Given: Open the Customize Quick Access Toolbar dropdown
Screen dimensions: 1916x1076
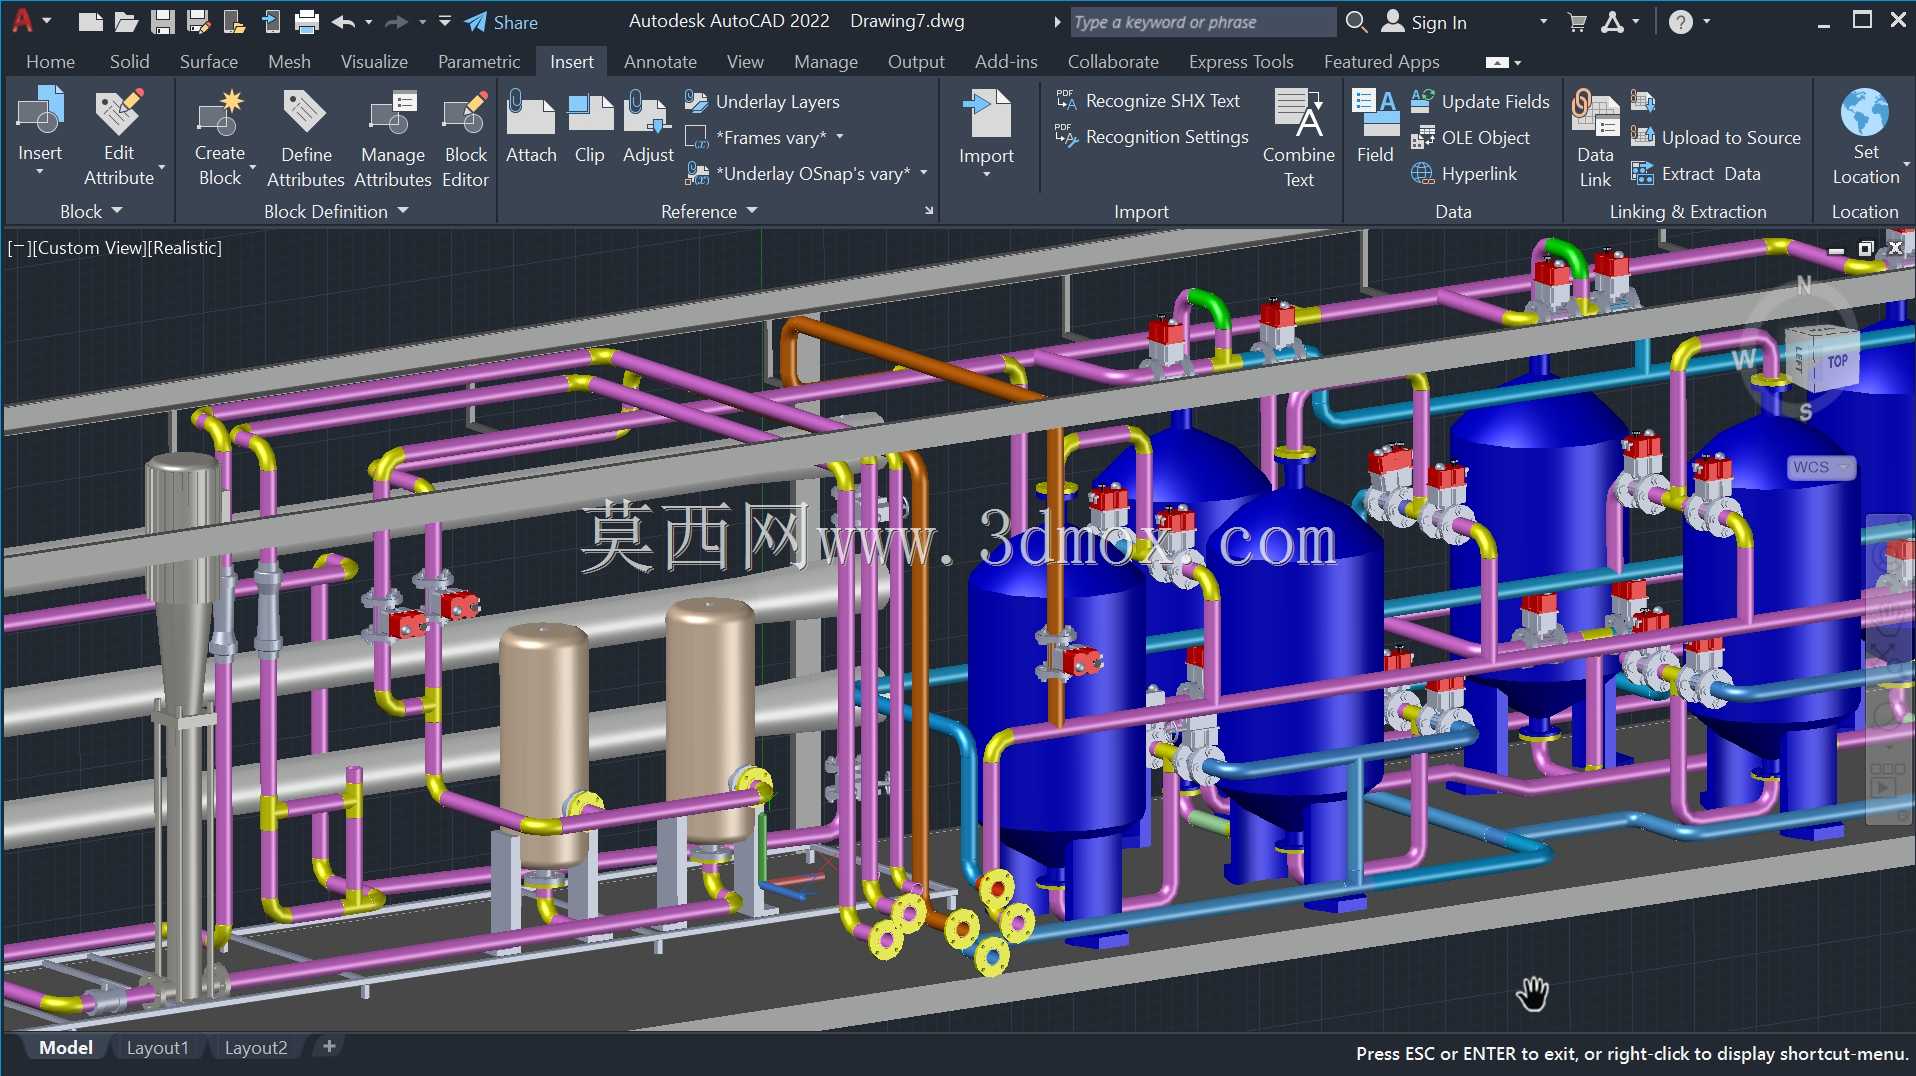Looking at the screenshot, I should [x=445, y=21].
